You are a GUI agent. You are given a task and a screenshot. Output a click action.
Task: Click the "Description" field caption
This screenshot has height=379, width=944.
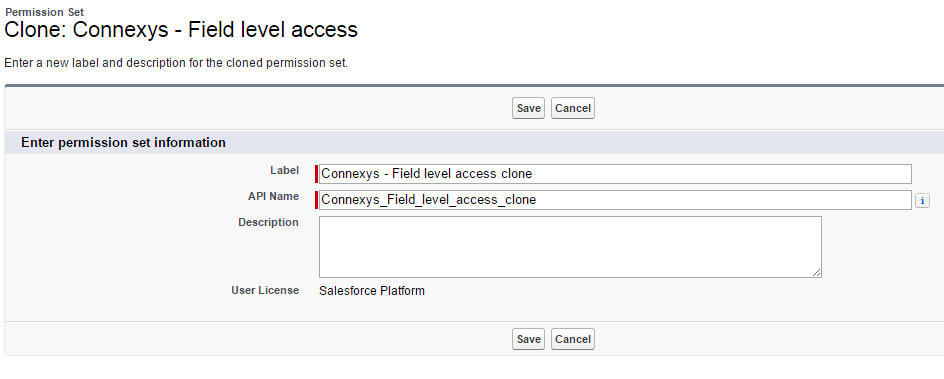(x=269, y=222)
